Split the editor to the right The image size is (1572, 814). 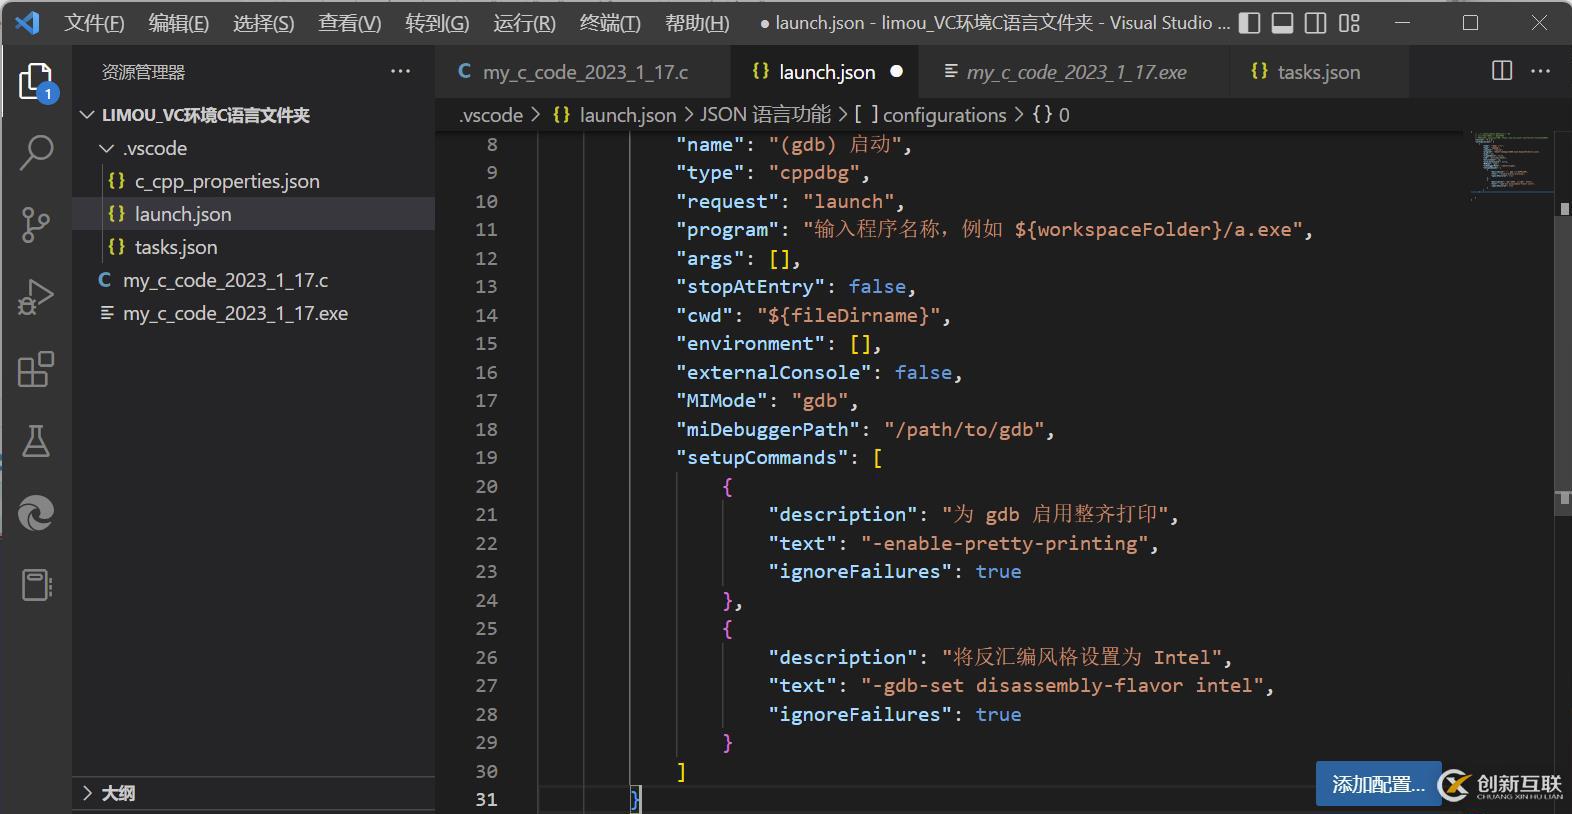click(x=1502, y=71)
